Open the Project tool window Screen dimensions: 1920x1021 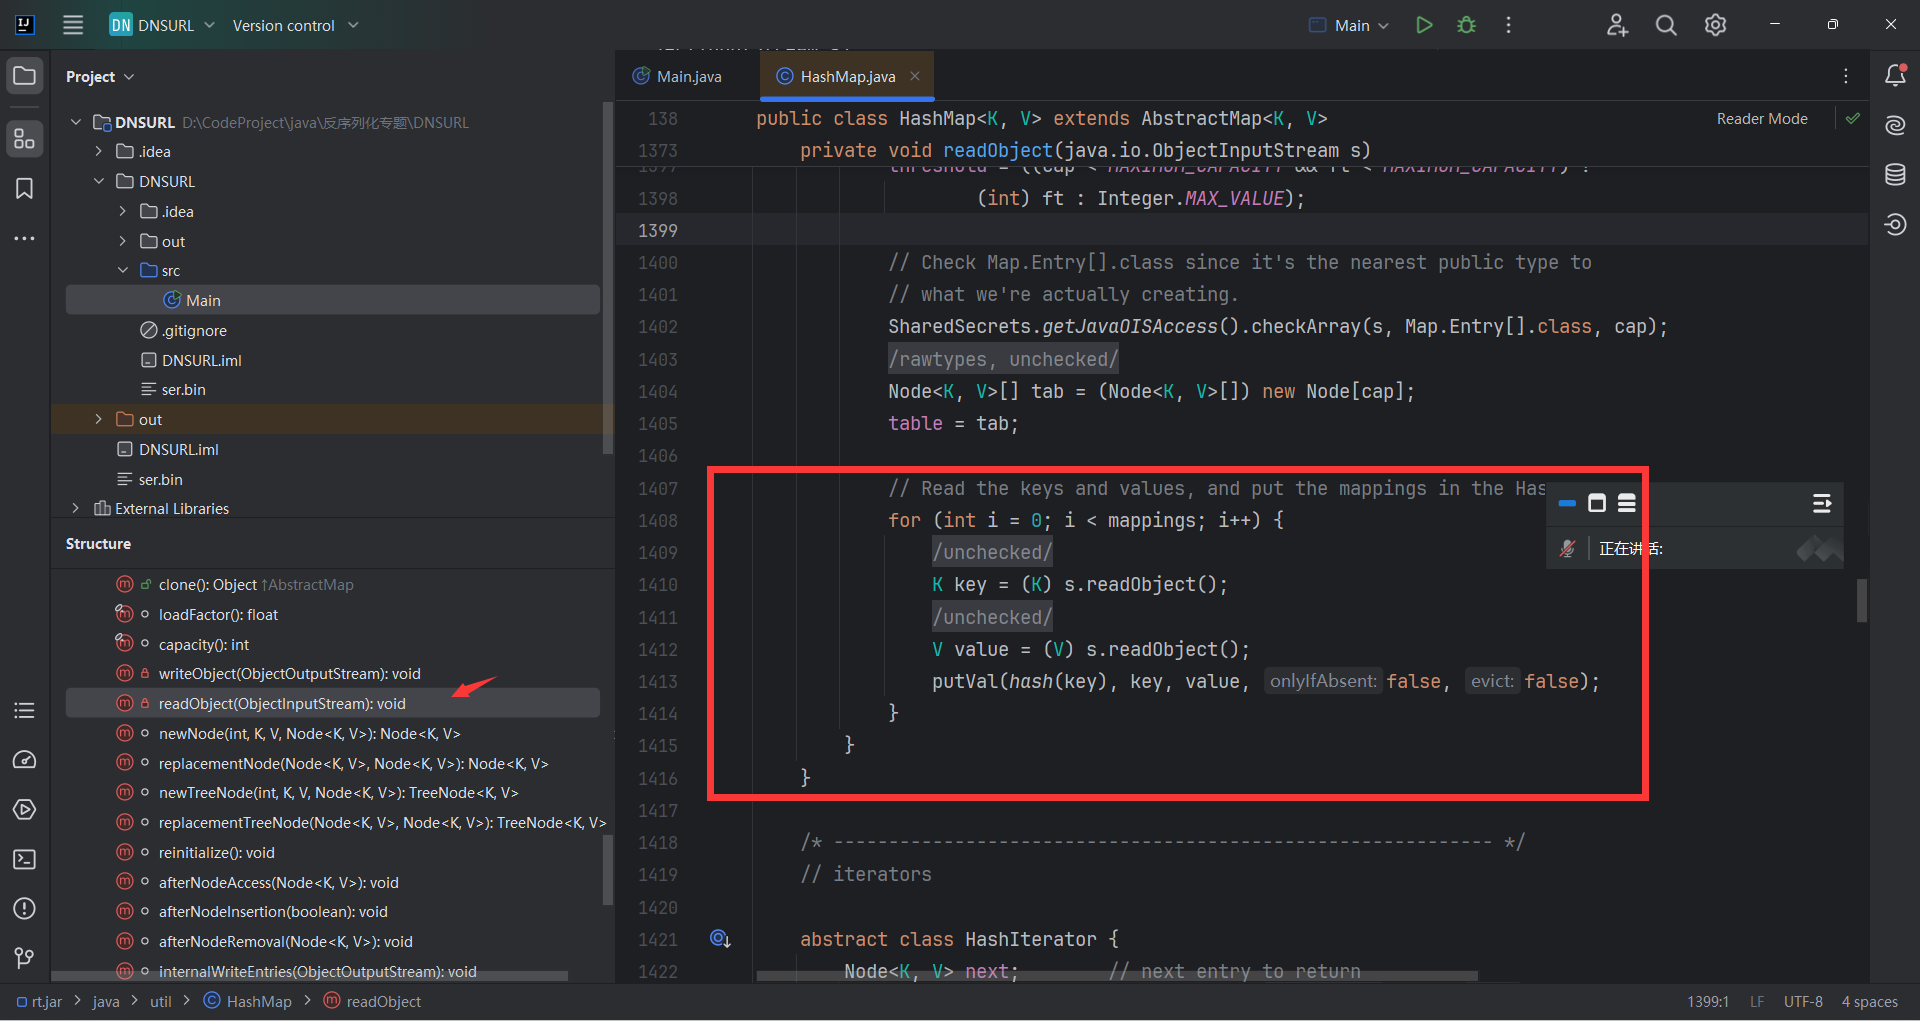pos(25,76)
